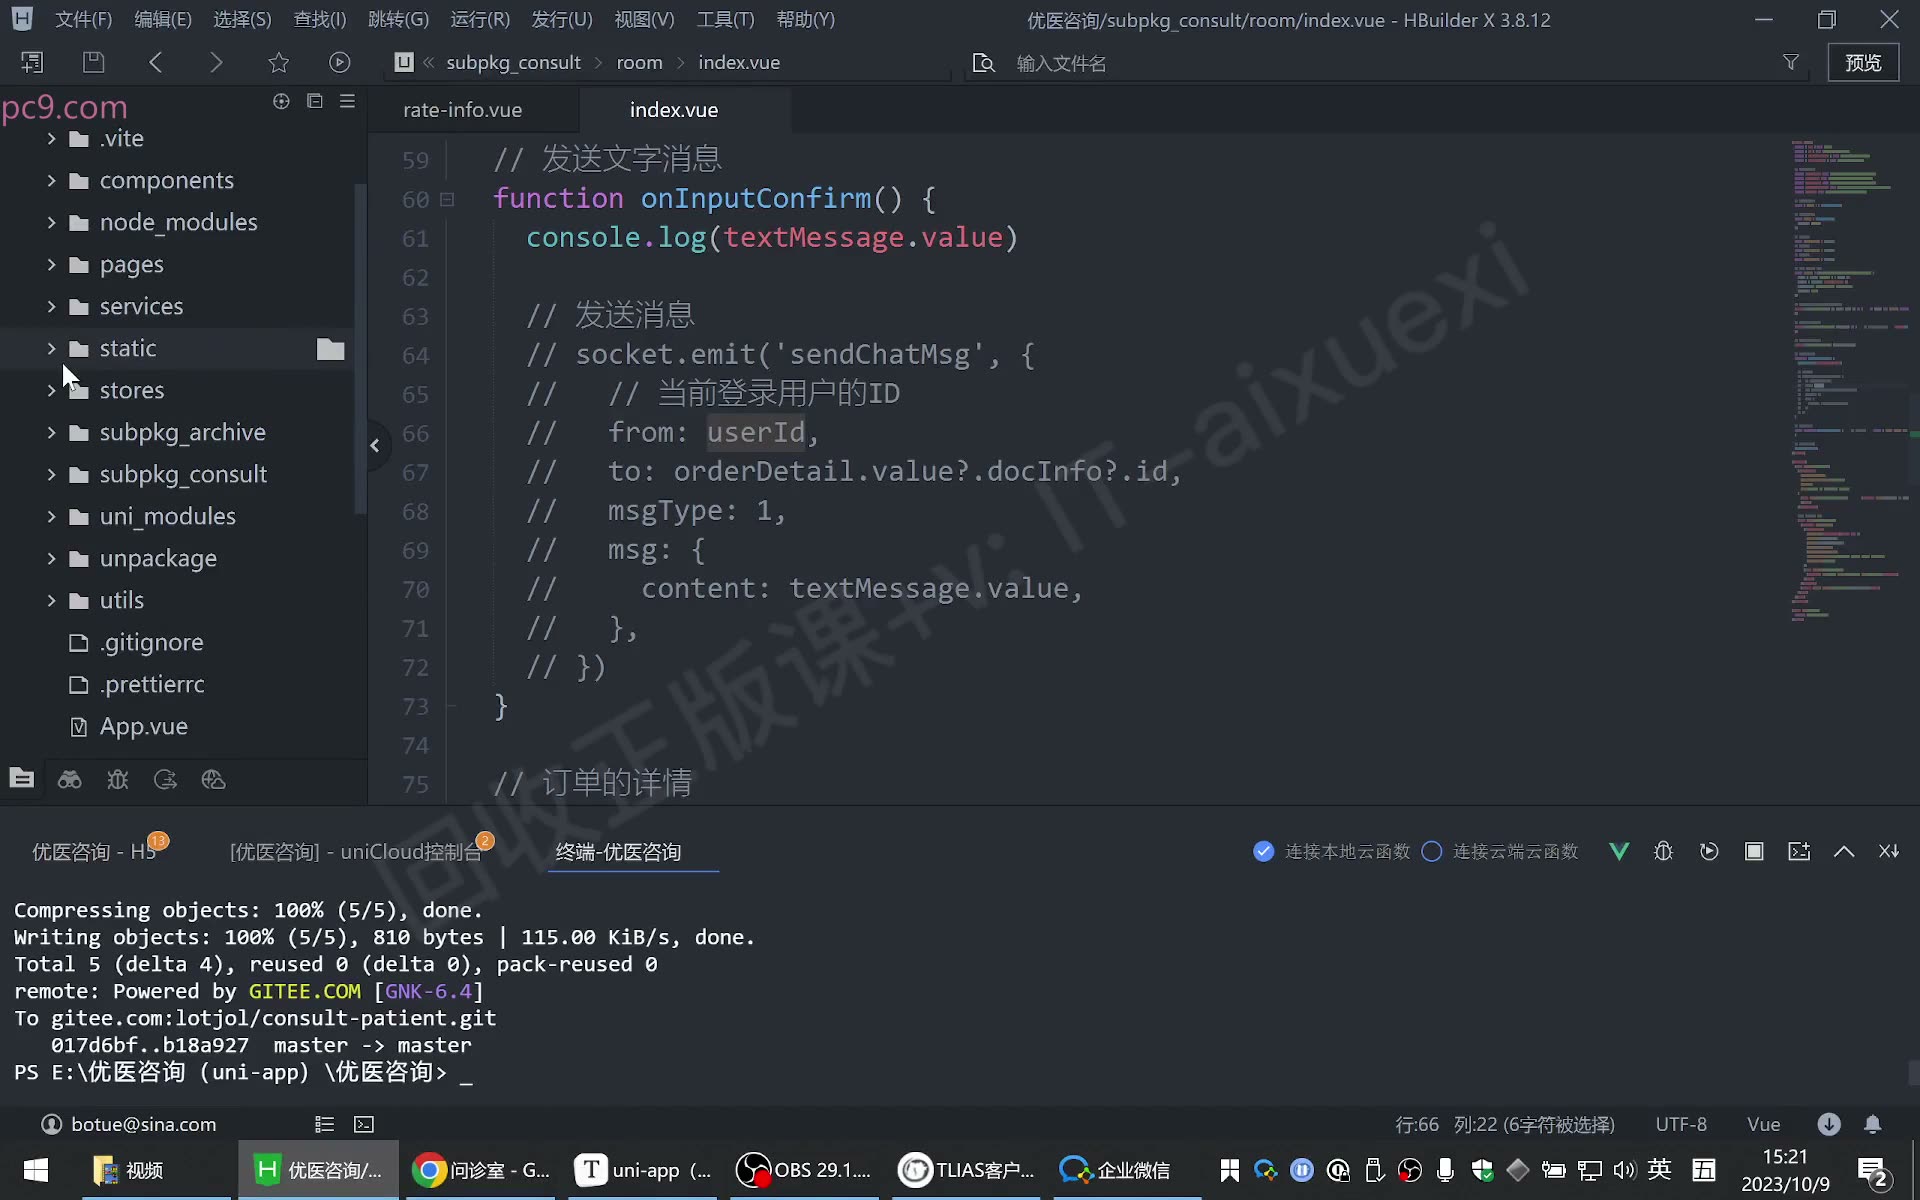Toggle fold marker on line 60
The height and width of the screenshot is (1200, 1920).
[447, 199]
